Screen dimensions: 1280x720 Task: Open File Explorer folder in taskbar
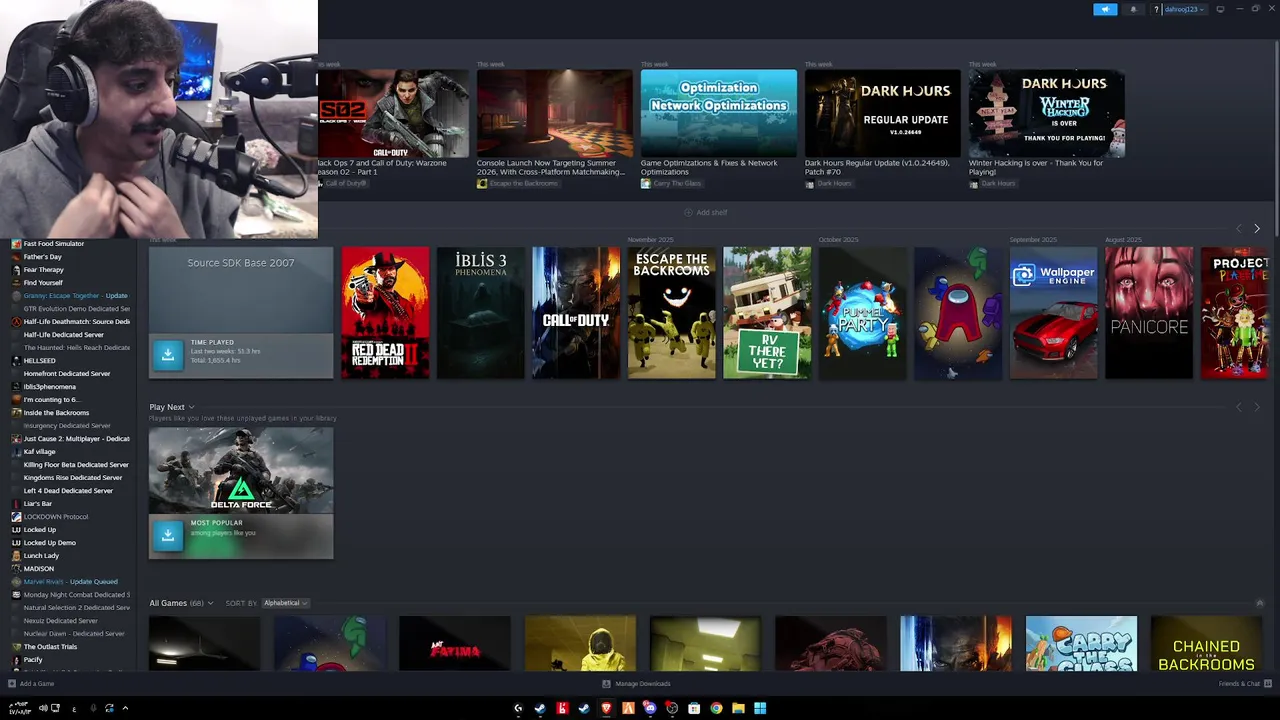click(x=738, y=708)
